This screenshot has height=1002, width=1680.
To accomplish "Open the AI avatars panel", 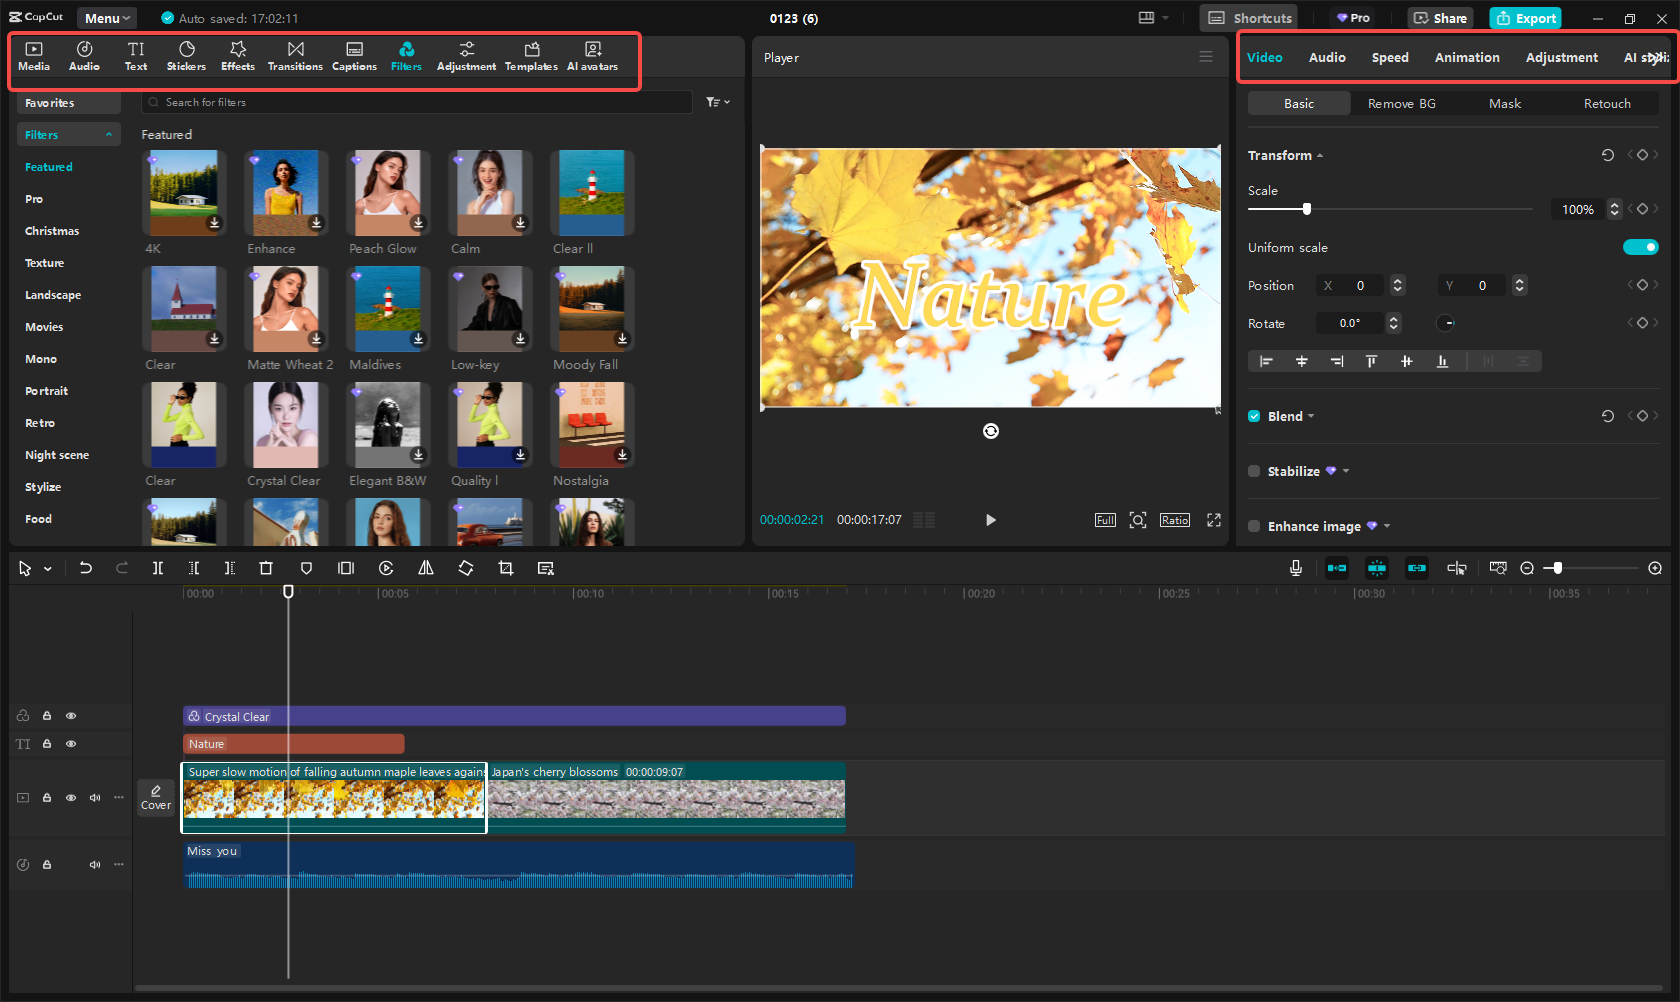I will click(x=592, y=55).
